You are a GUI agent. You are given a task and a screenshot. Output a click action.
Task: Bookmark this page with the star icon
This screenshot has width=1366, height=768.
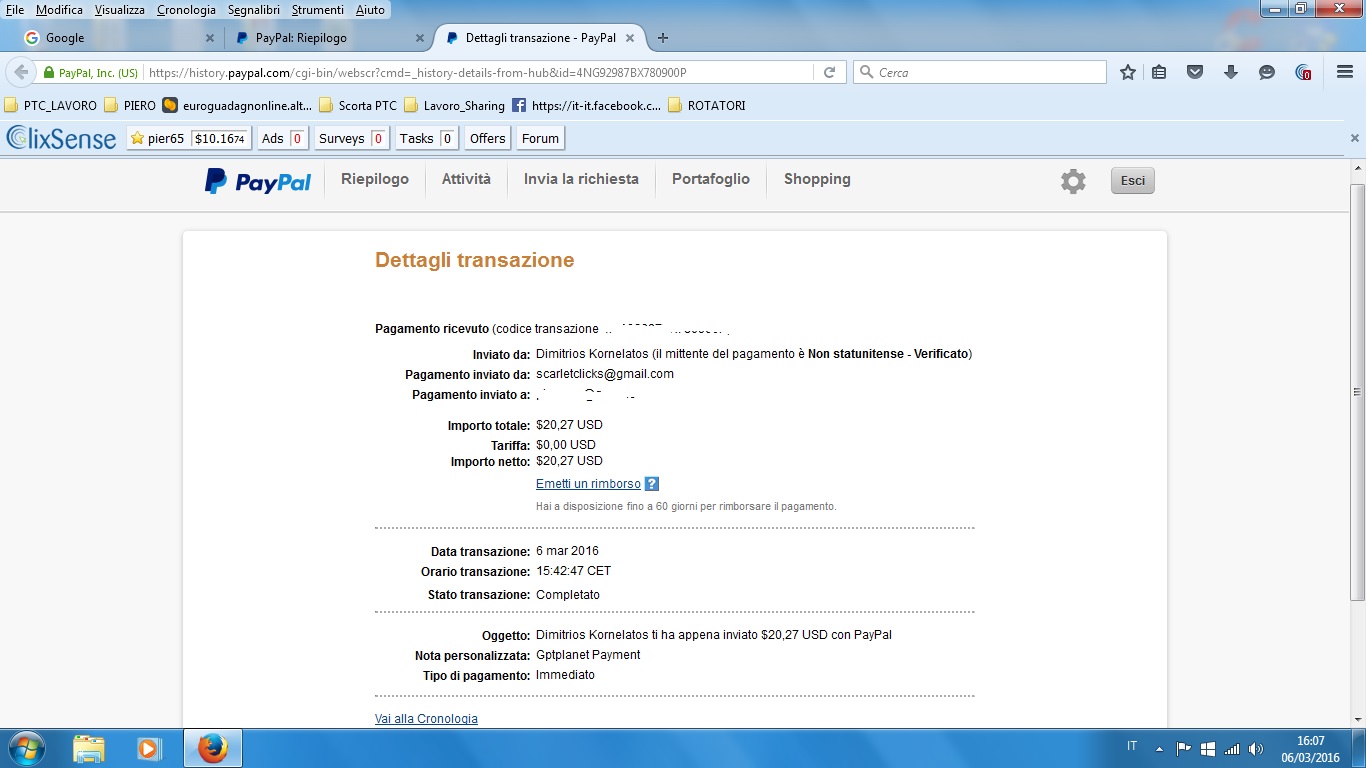tap(1128, 72)
